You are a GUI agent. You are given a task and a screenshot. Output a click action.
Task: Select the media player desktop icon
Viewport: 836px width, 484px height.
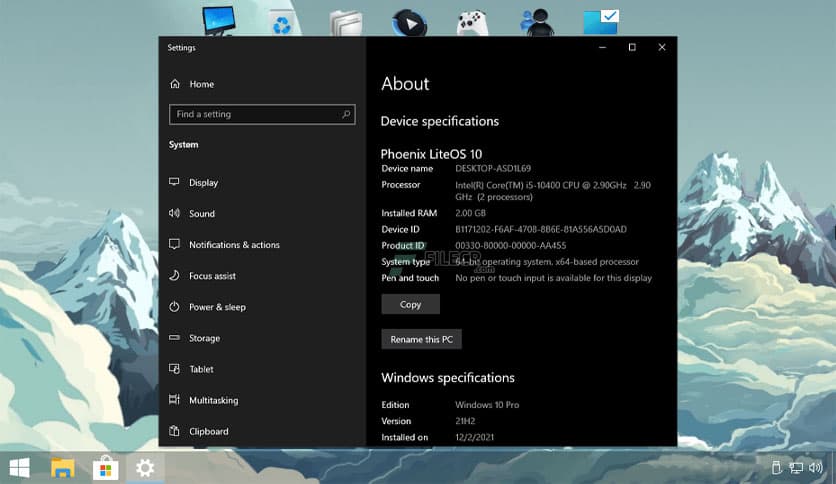point(409,23)
